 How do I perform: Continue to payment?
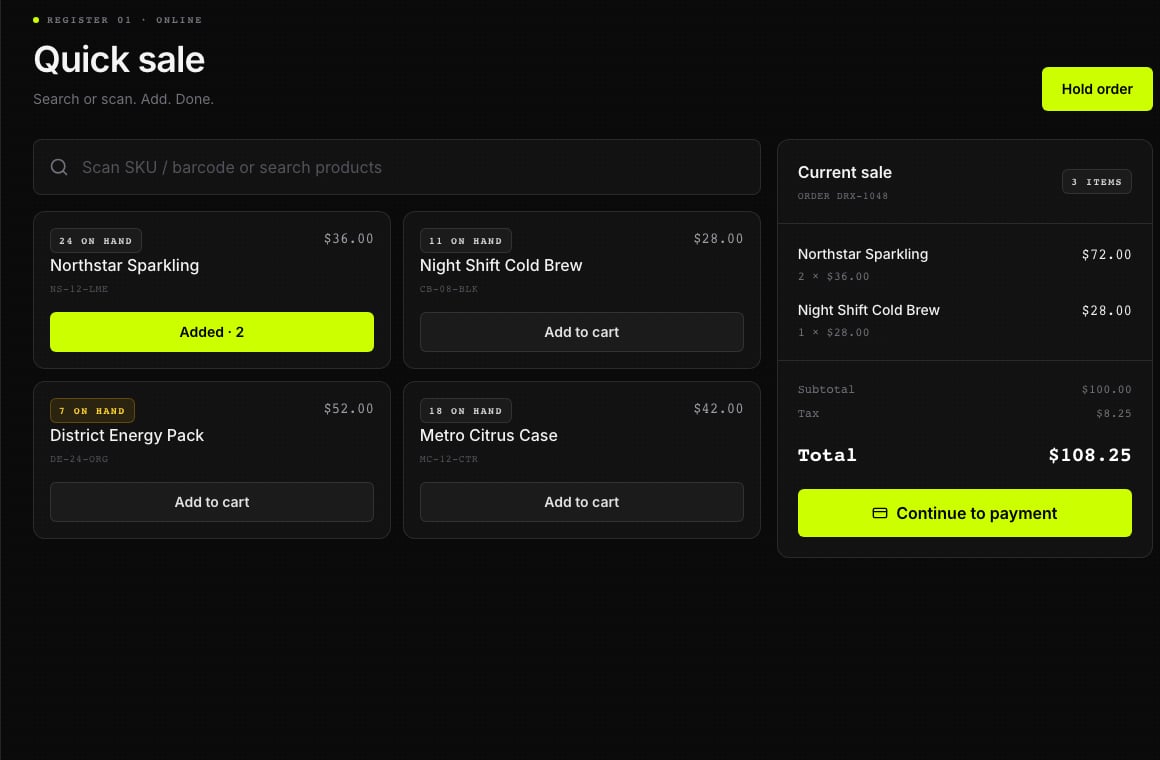pos(965,513)
